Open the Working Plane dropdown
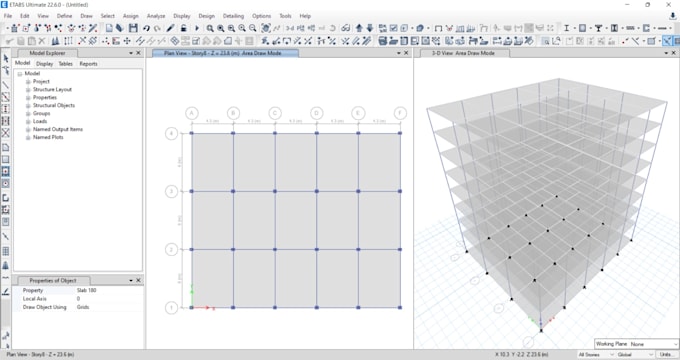Viewport: 680px width, 360px height. coord(675,344)
